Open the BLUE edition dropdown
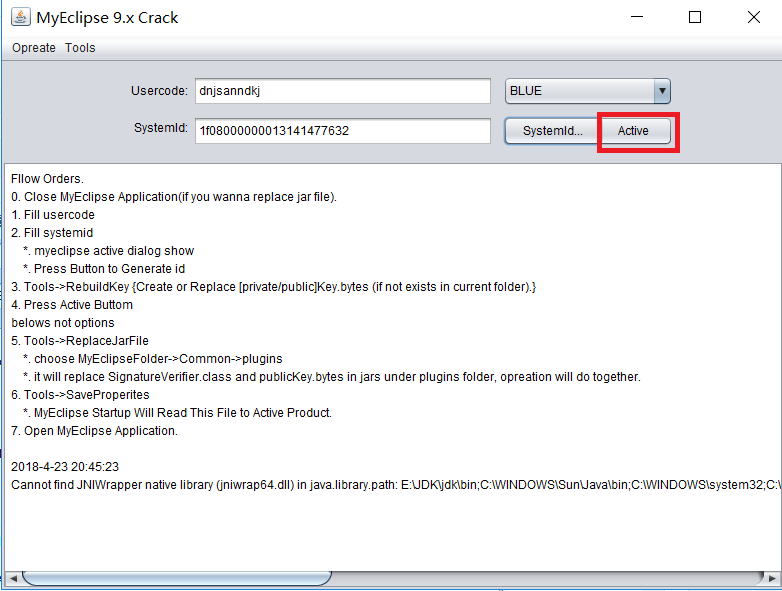The image size is (782, 591). coord(587,91)
